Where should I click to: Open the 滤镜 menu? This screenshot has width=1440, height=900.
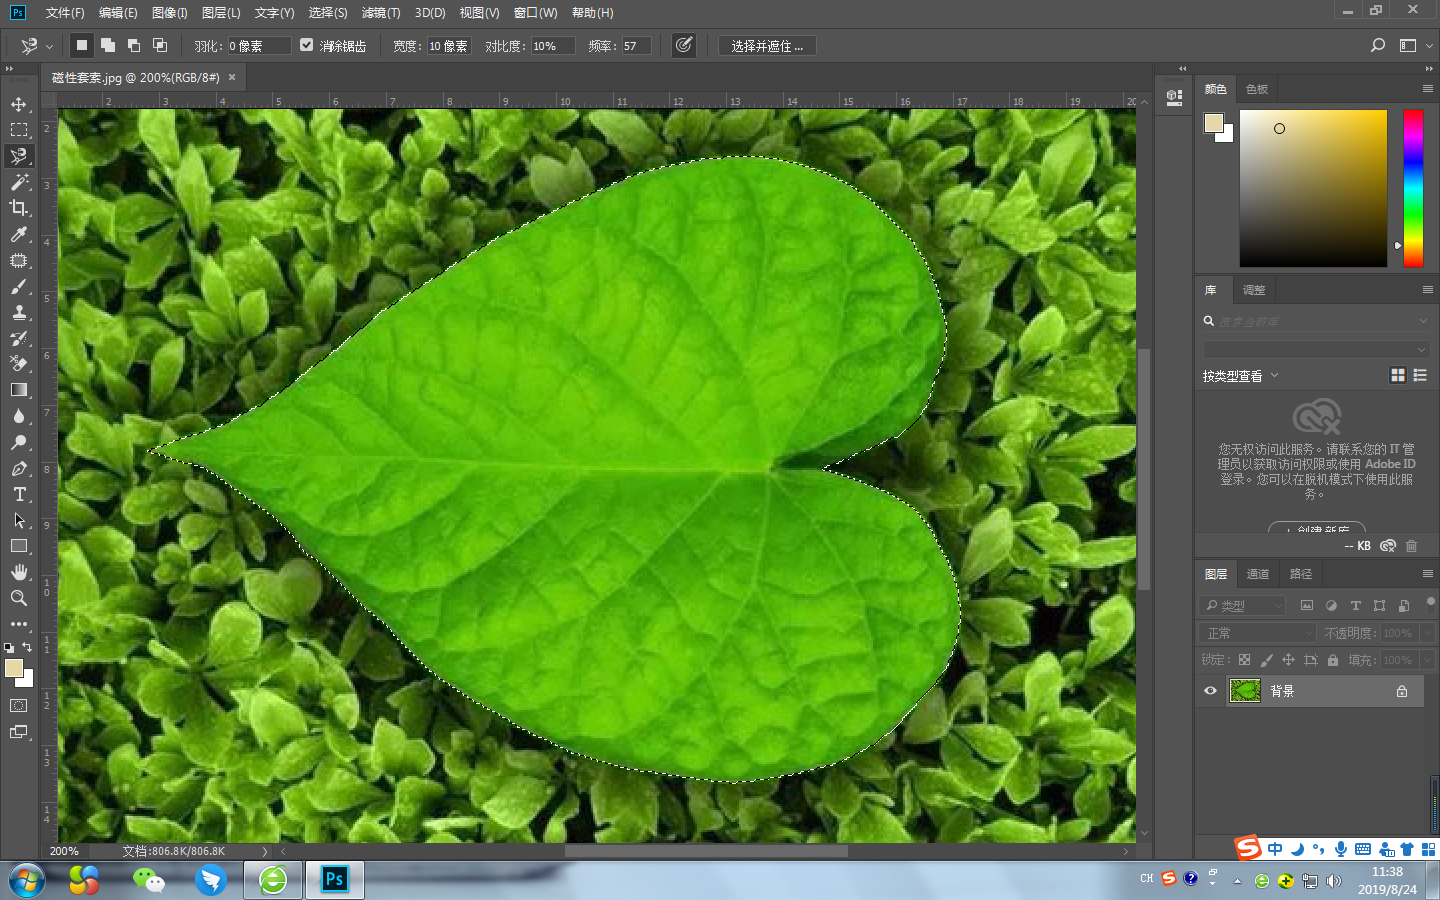380,13
